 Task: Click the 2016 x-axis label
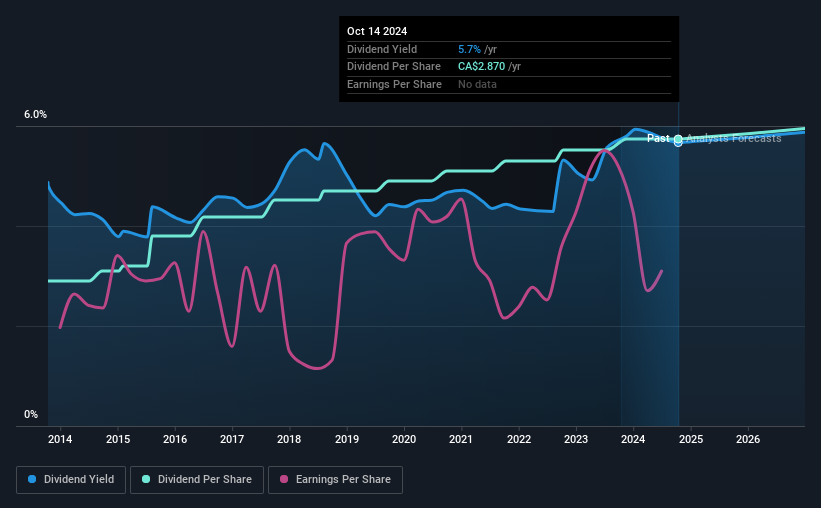175,439
